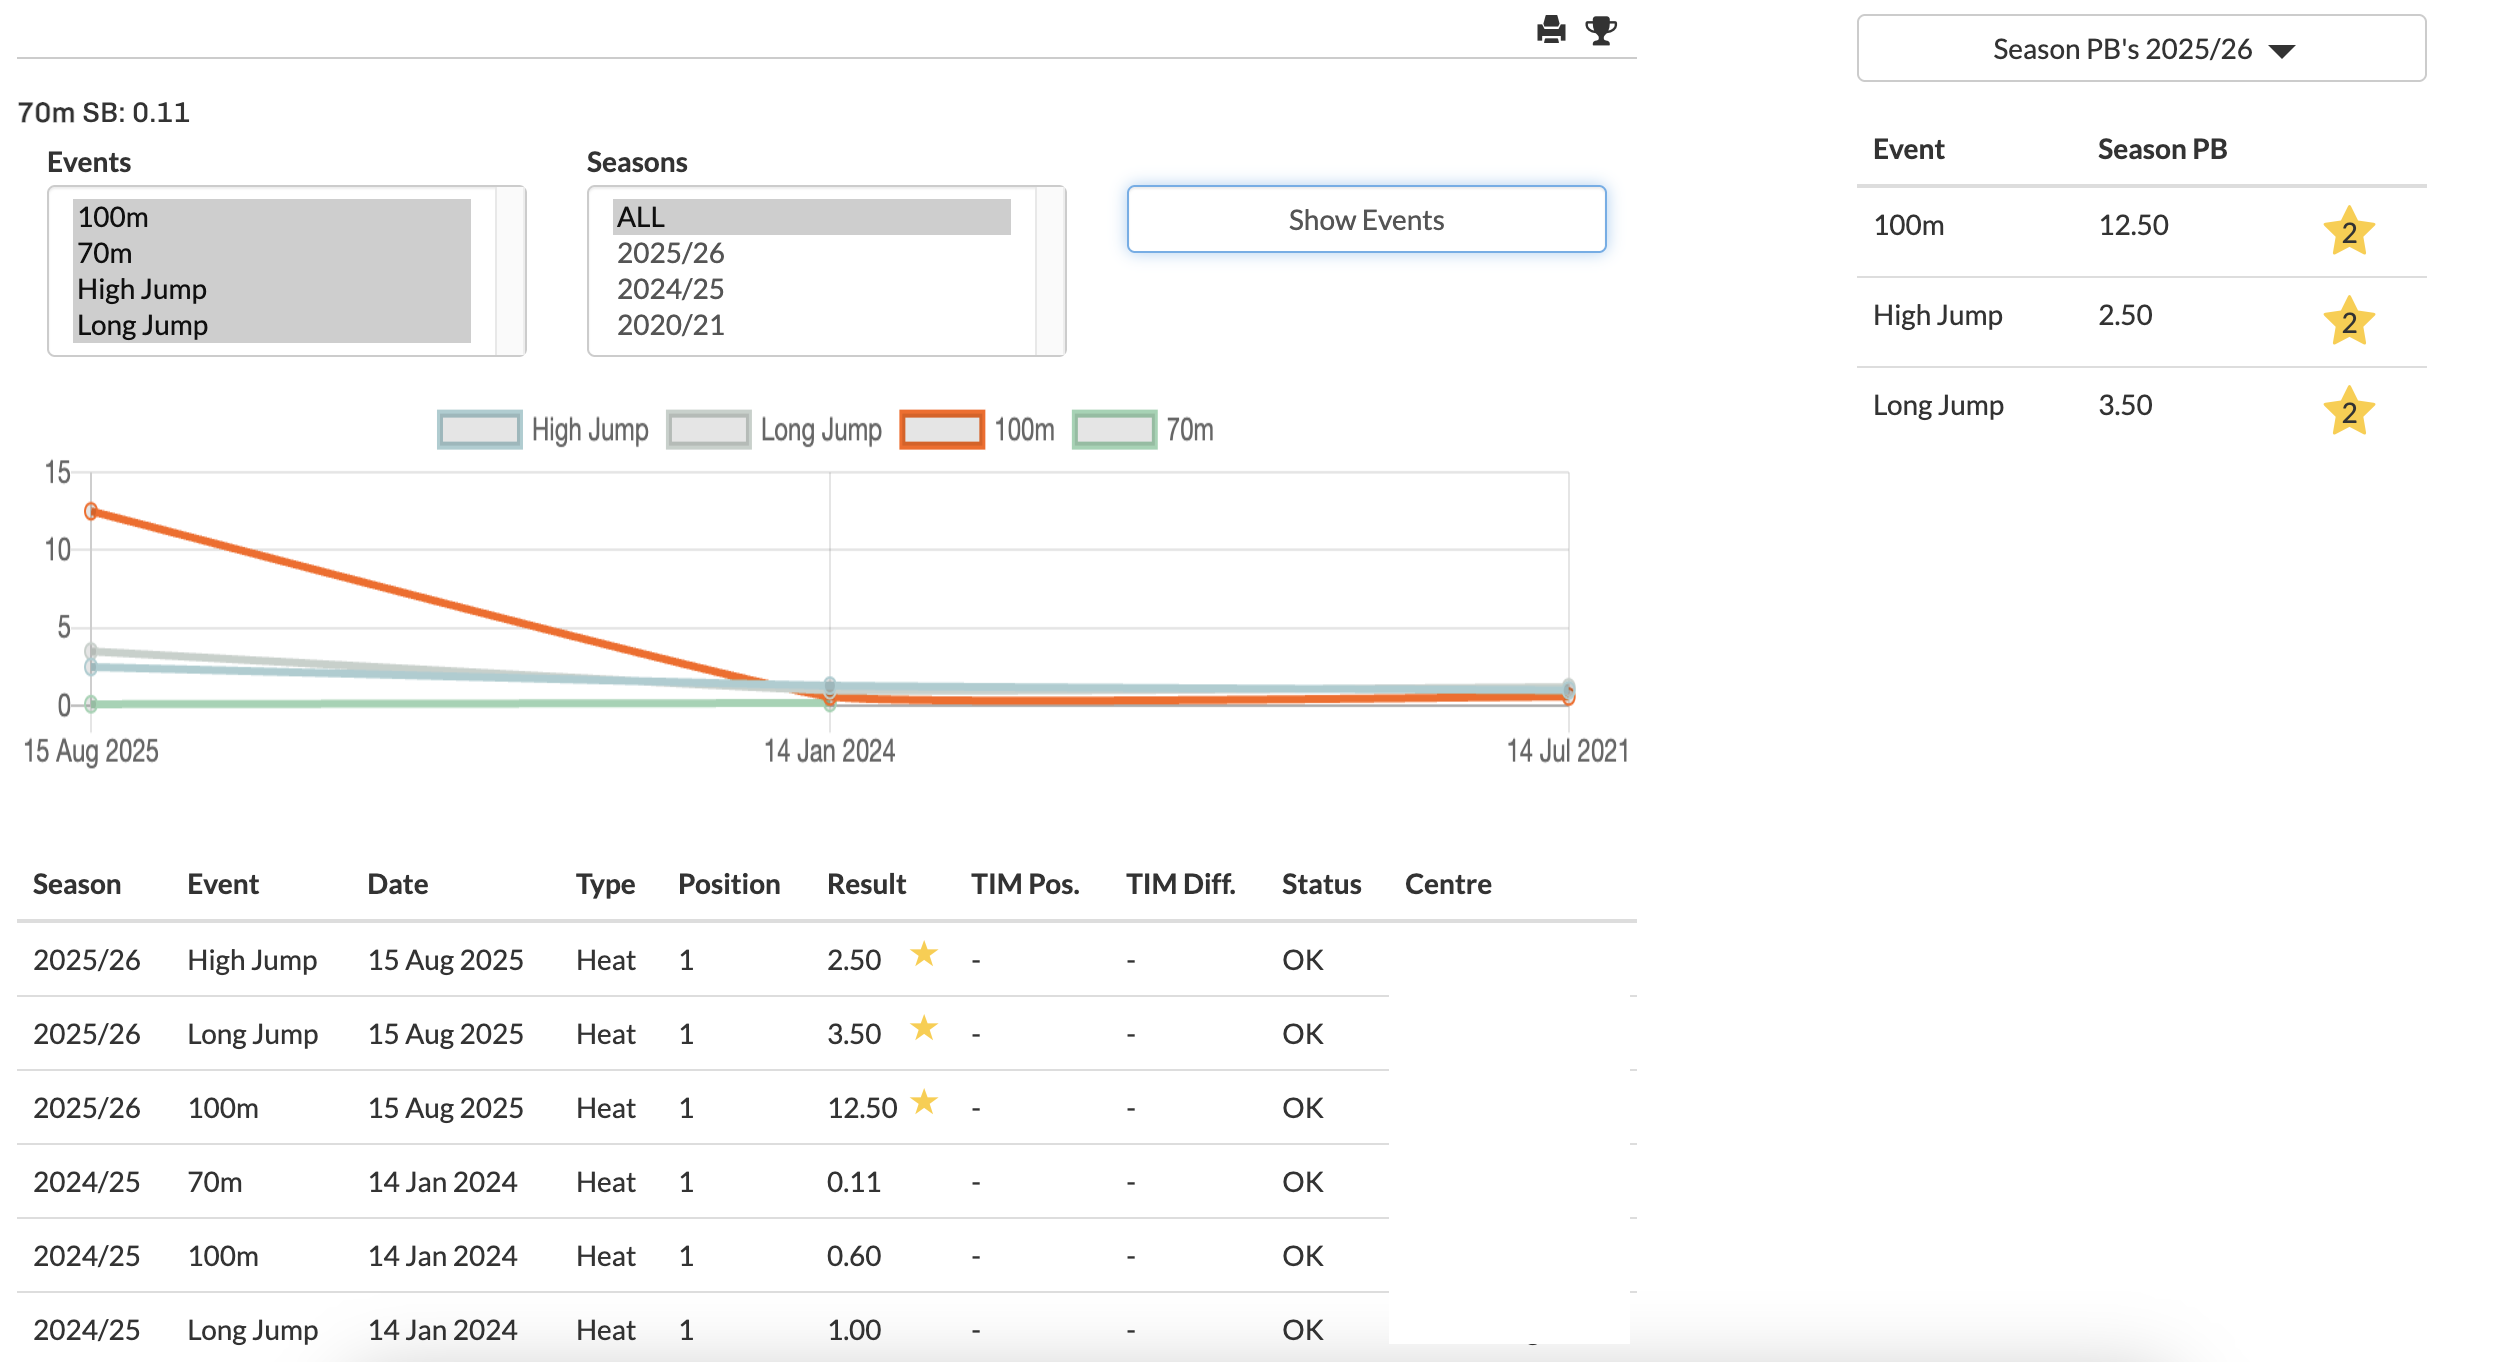Select 2025/26 in the Seasons list
The image size is (2494, 1362).
(x=812, y=253)
